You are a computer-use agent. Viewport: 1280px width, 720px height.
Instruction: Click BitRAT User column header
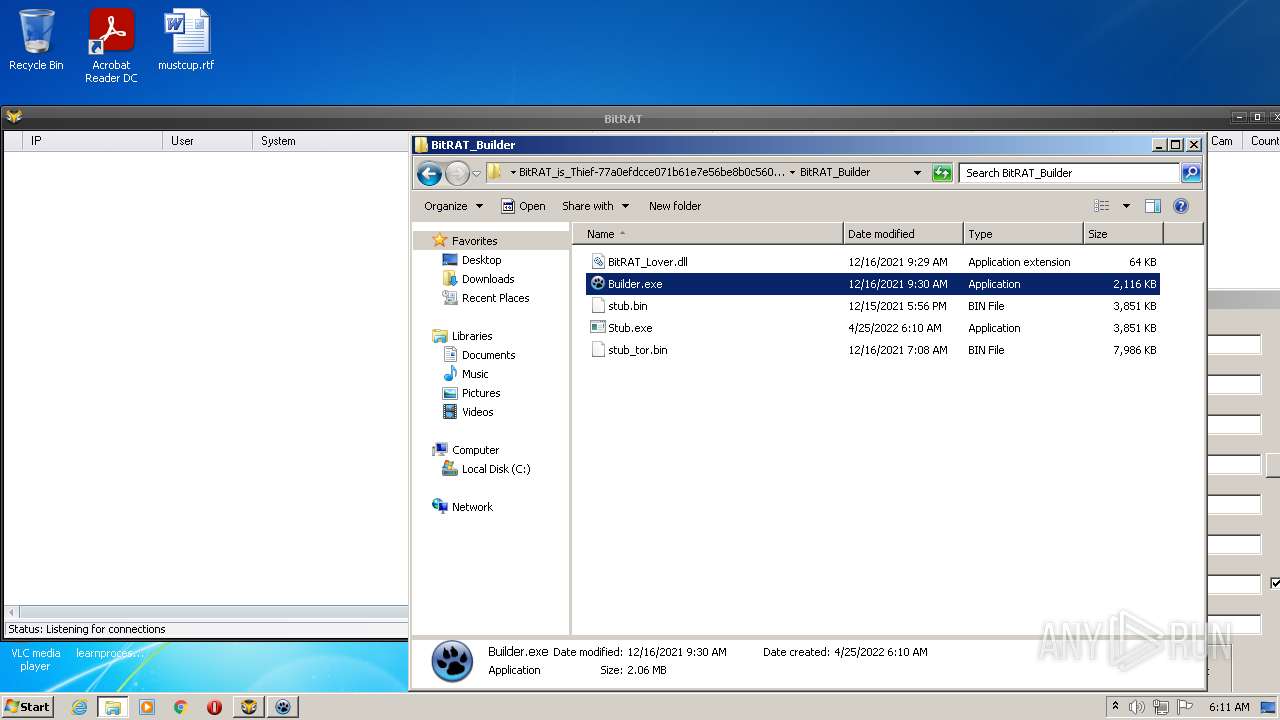(x=207, y=141)
